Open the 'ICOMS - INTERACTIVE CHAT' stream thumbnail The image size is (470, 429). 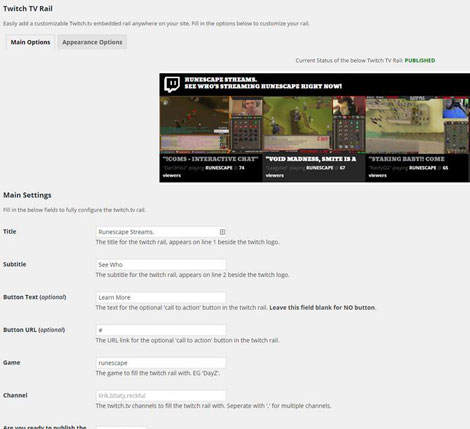click(x=211, y=125)
